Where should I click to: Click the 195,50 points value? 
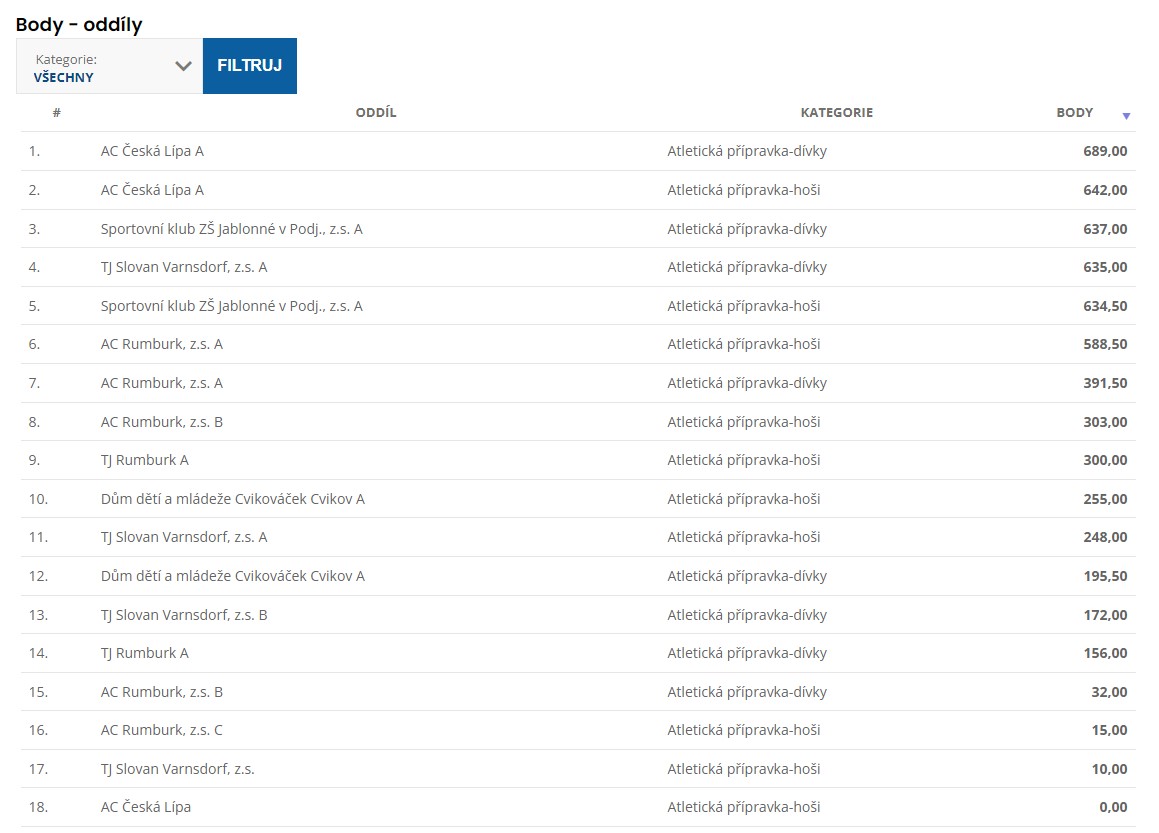(1105, 576)
